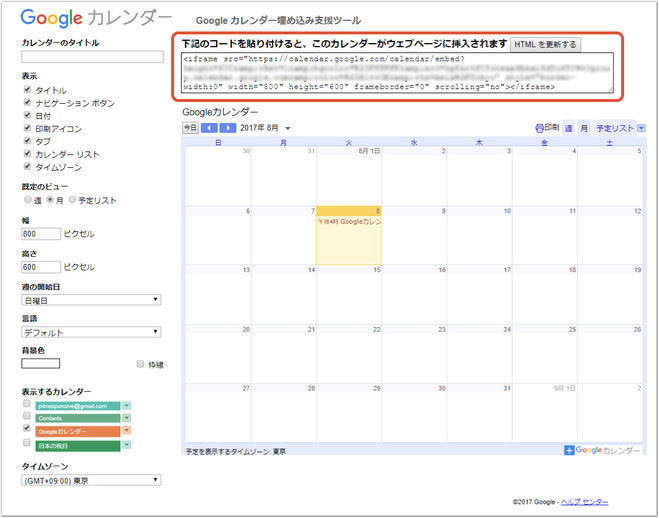Click the teal pikresponsive@gmail.com calendar bar
The width and height of the screenshot is (659, 518).
(x=78, y=406)
